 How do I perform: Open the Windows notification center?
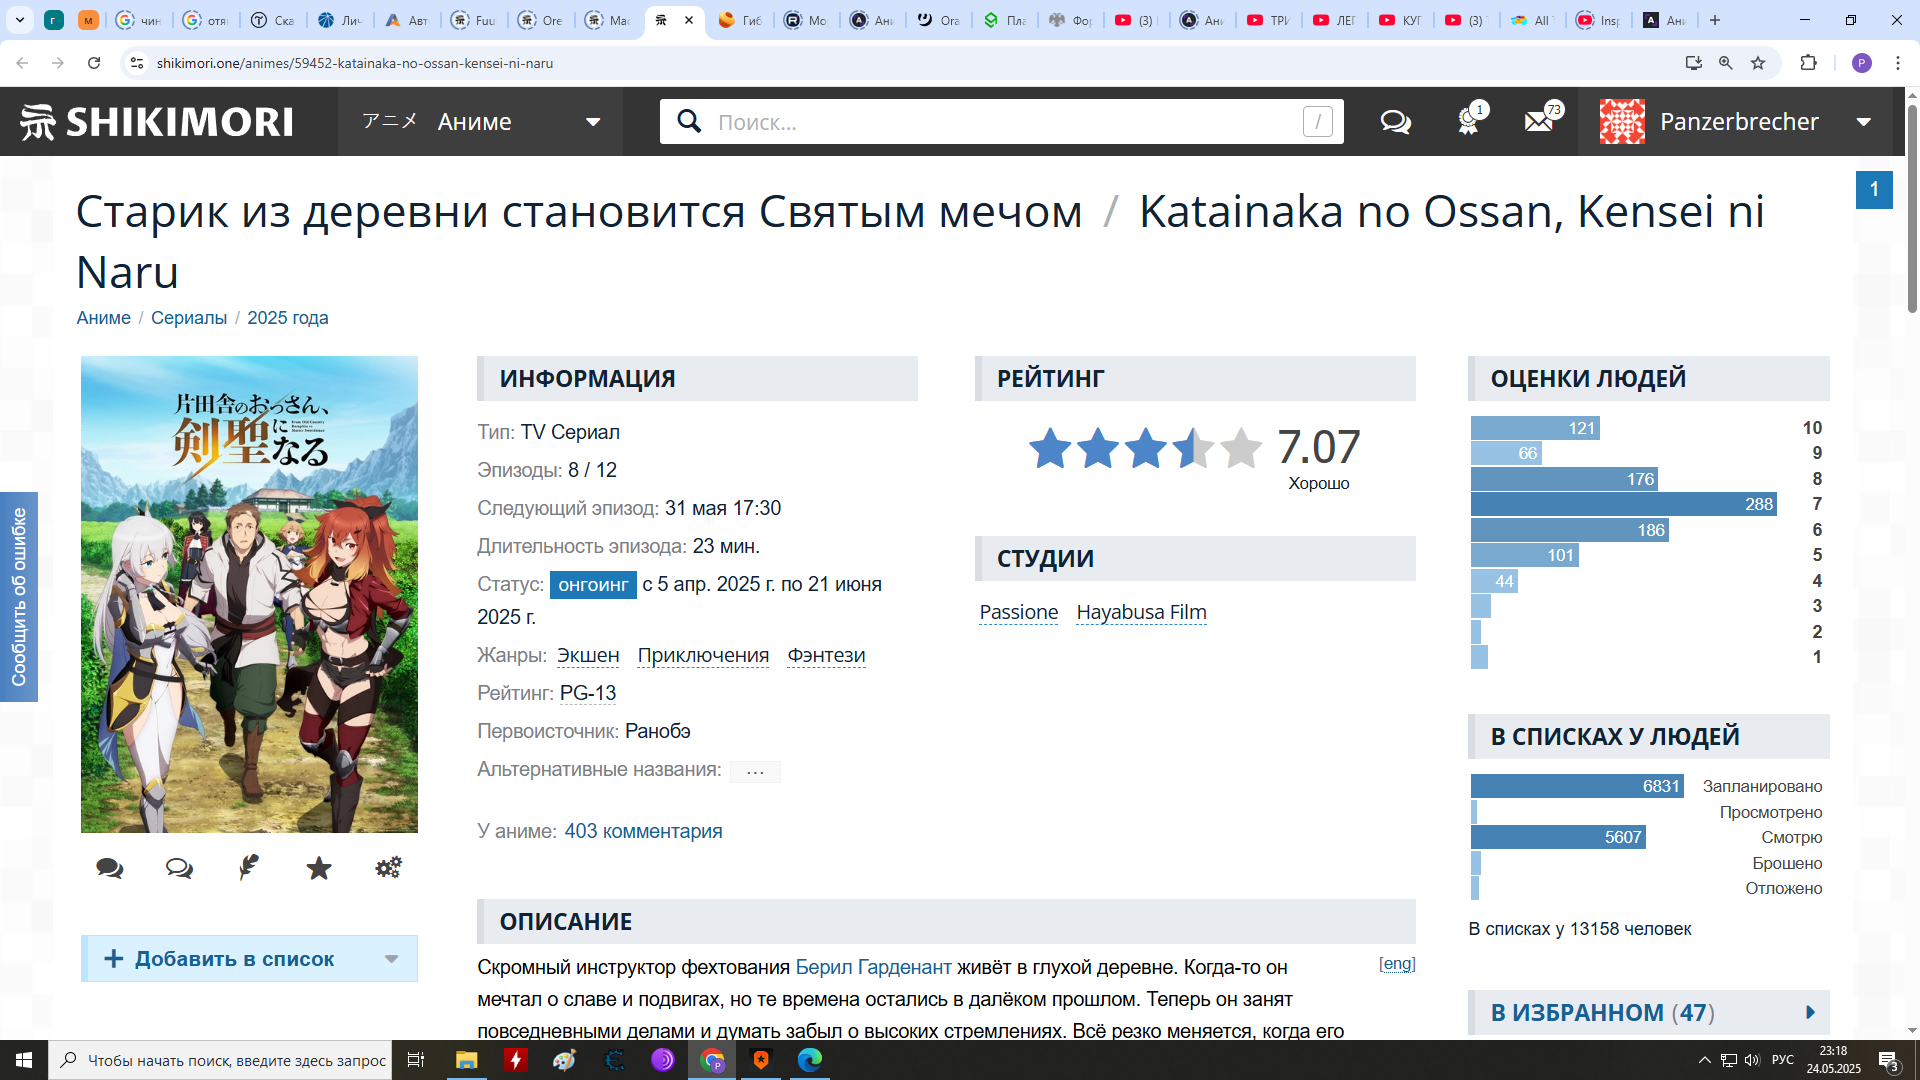pyautogui.click(x=1889, y=1060)
